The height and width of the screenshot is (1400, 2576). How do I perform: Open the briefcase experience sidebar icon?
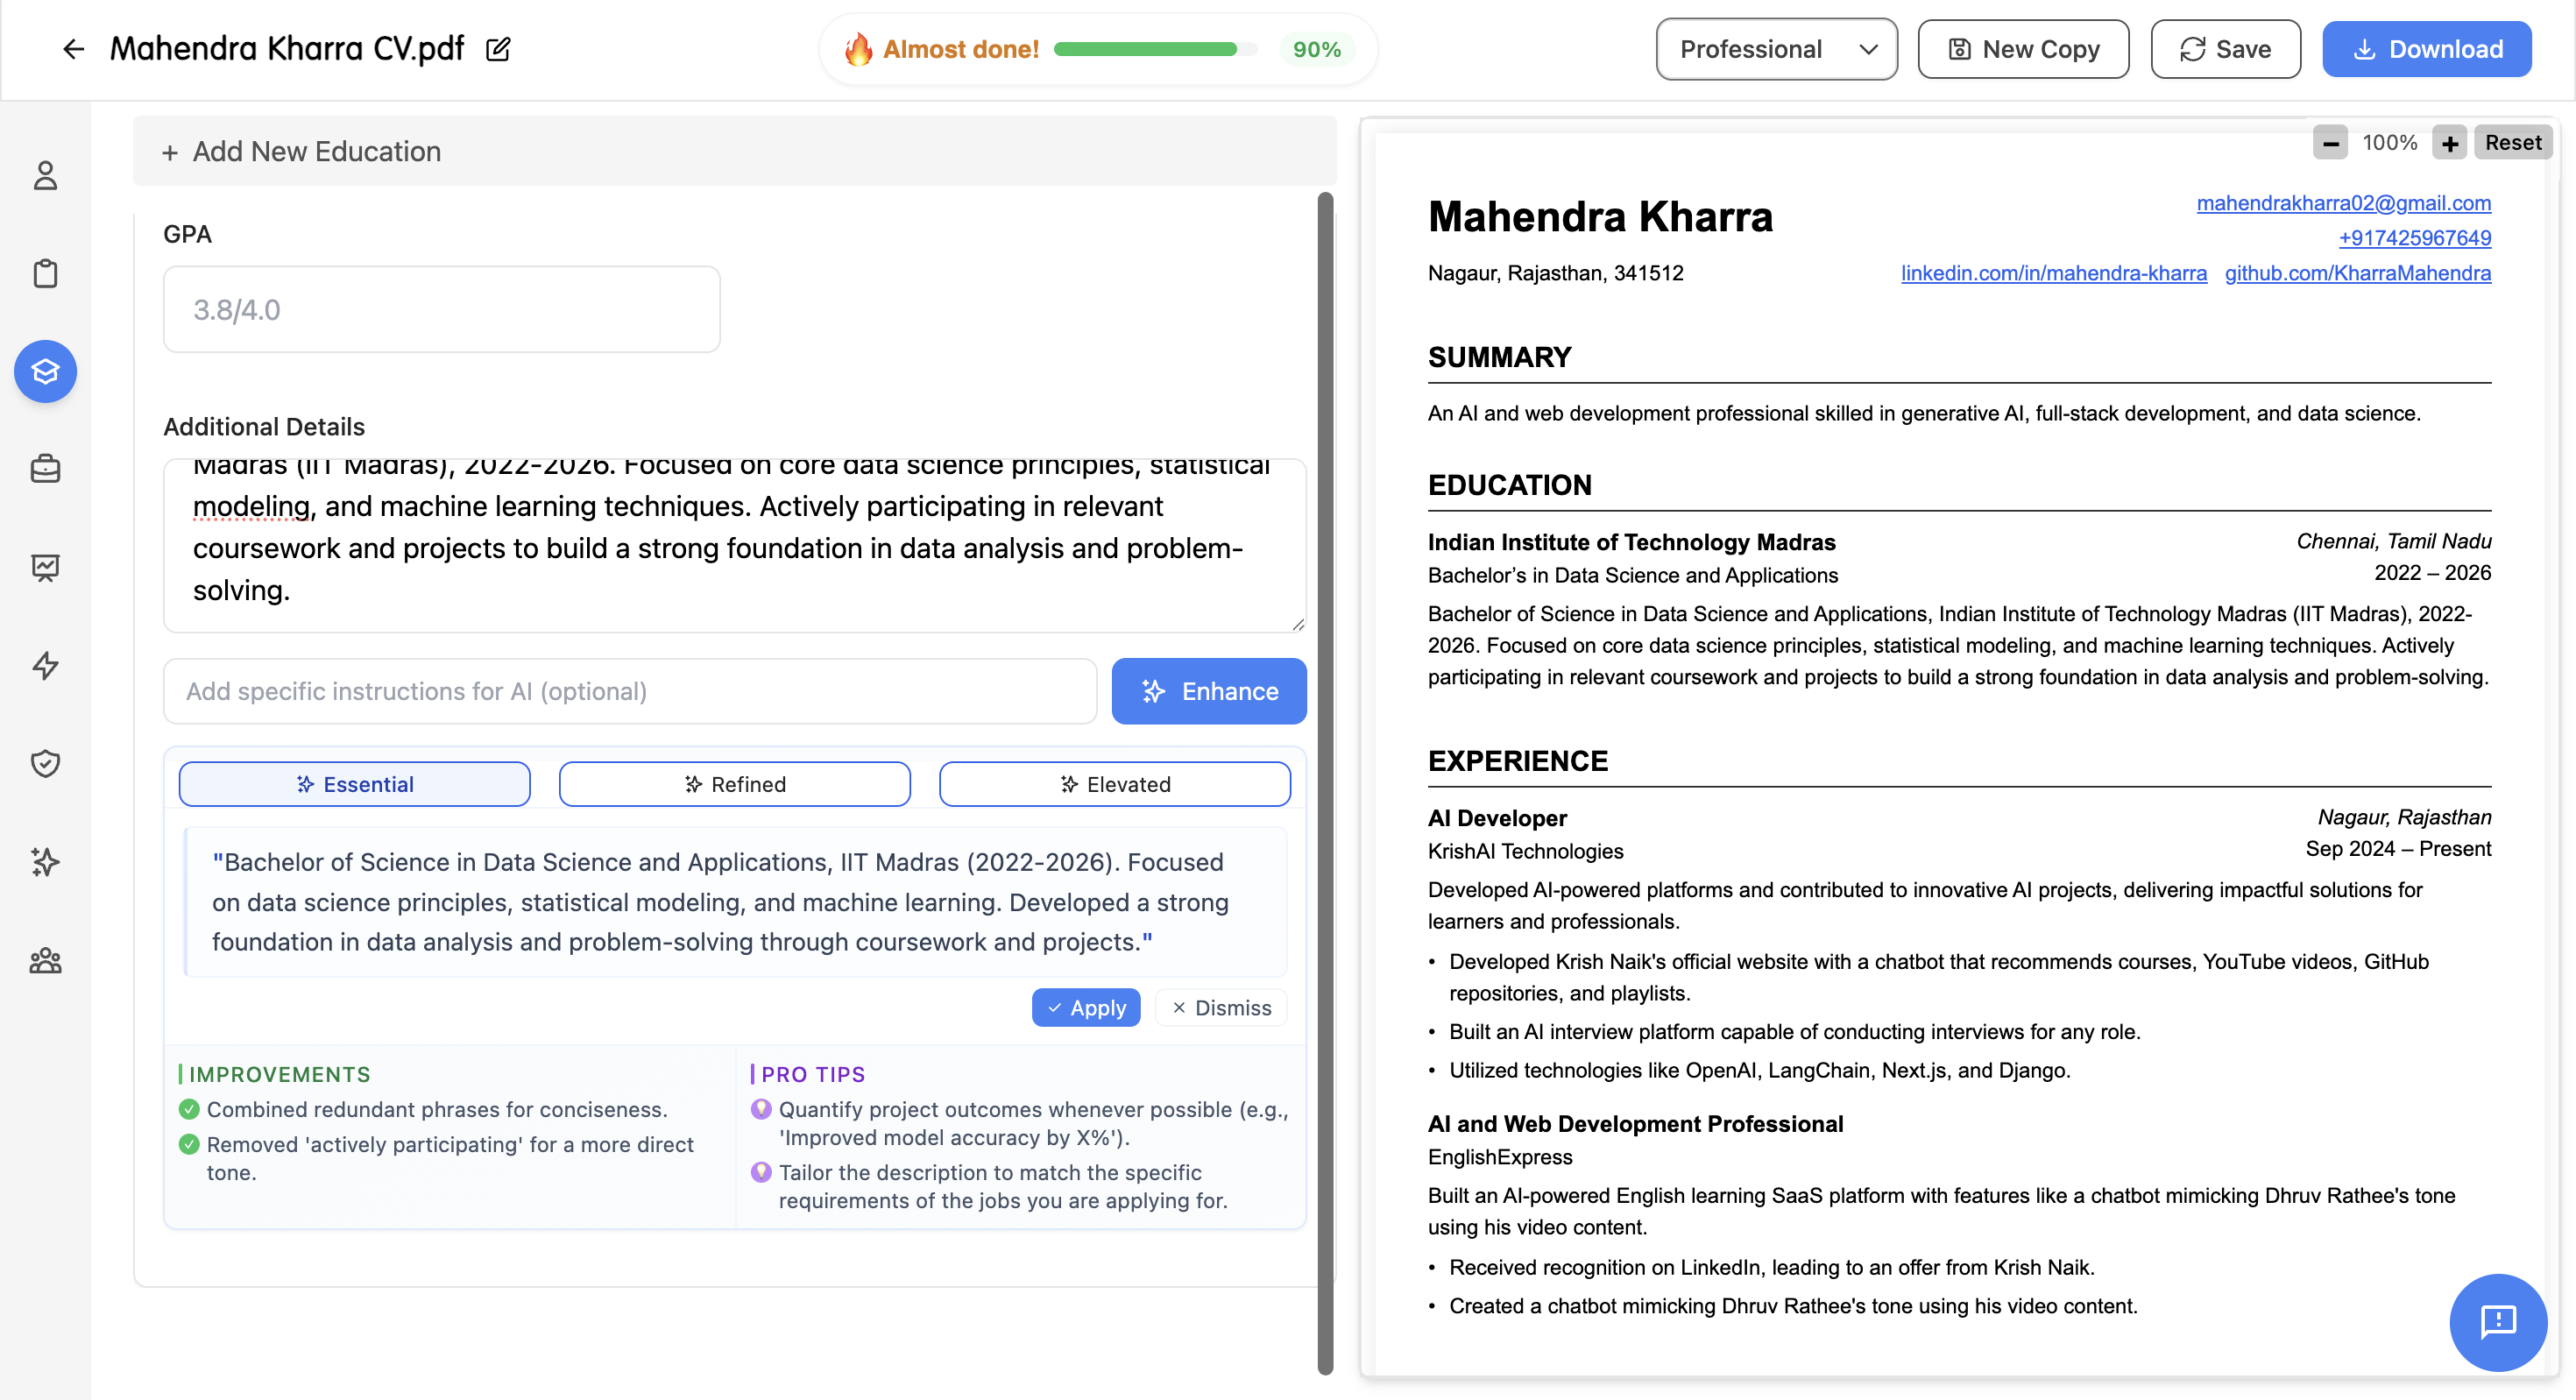click(x=45, y=468)
